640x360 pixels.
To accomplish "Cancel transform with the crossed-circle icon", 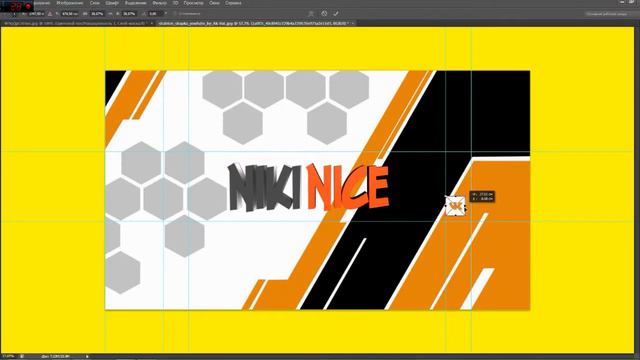I will pos(324,13).
